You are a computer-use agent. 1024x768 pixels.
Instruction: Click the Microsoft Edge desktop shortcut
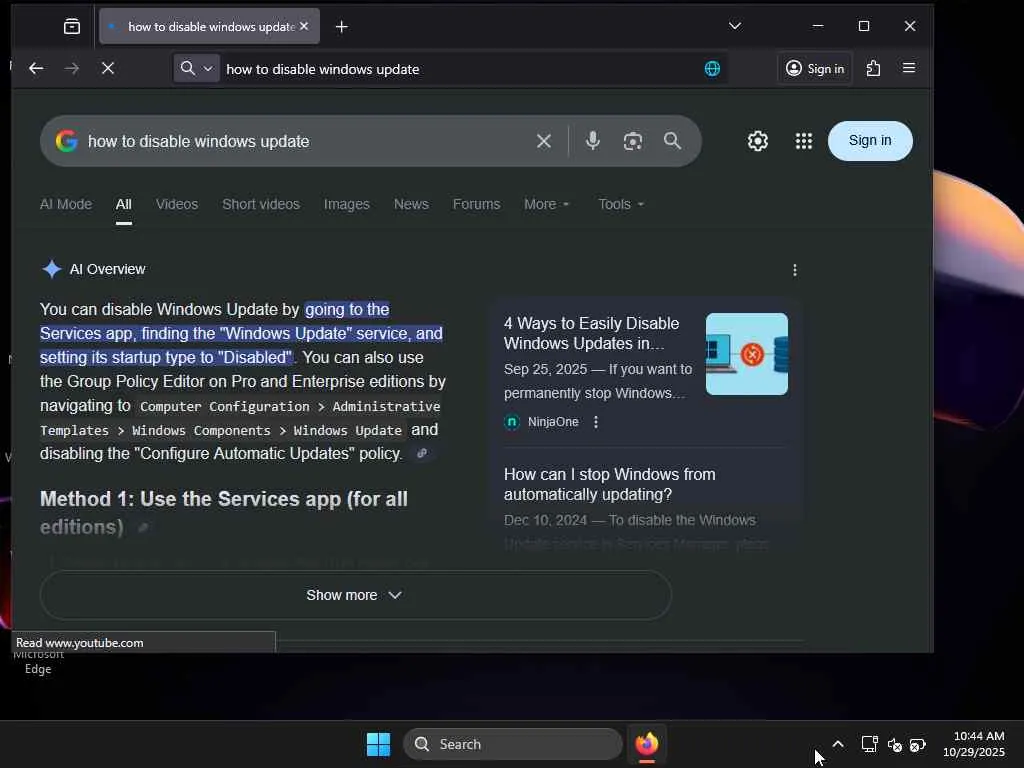click(38, 662)
